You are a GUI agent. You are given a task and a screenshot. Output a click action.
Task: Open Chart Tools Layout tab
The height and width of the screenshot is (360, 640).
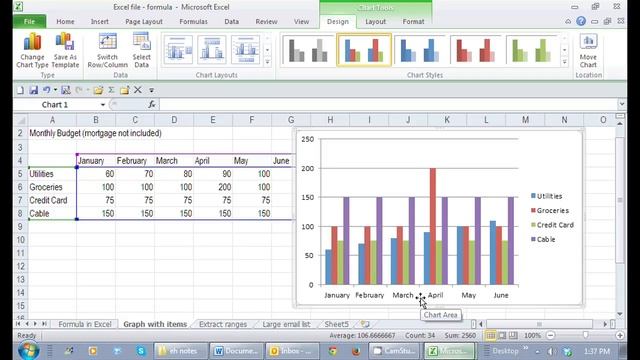pyautogui.click(x=376, y=22)
